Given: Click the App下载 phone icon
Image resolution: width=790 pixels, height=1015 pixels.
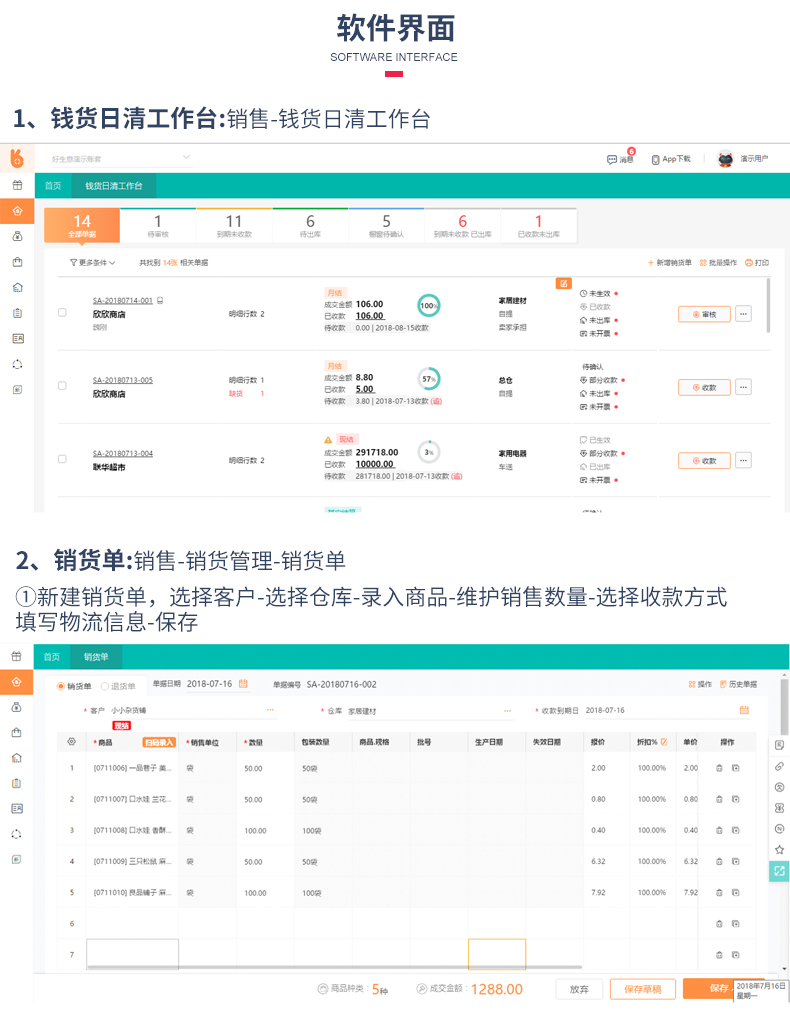Looking at the screenshot, I should (655, 159).
